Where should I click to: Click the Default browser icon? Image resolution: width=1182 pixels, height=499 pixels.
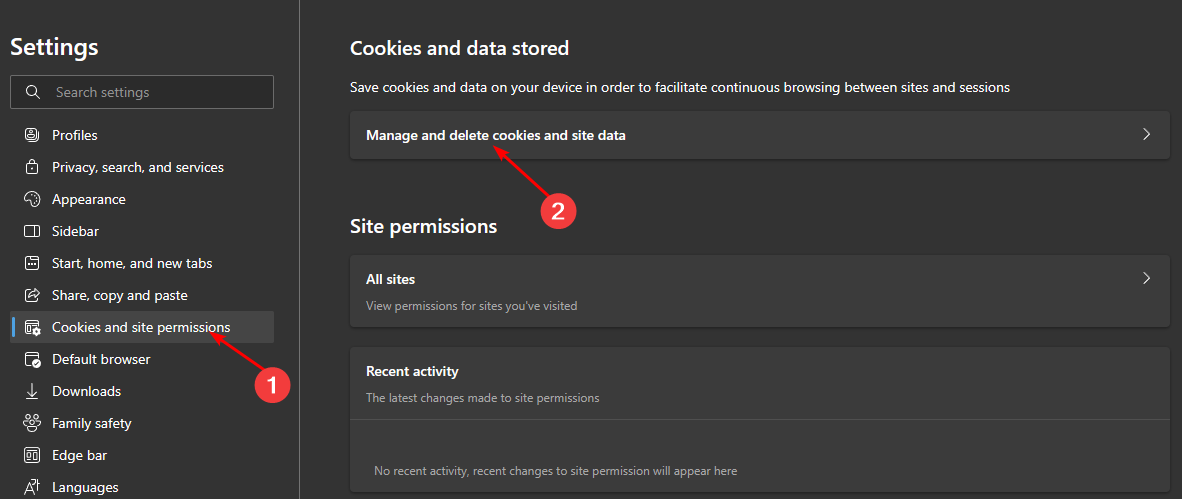click(32, 359)
